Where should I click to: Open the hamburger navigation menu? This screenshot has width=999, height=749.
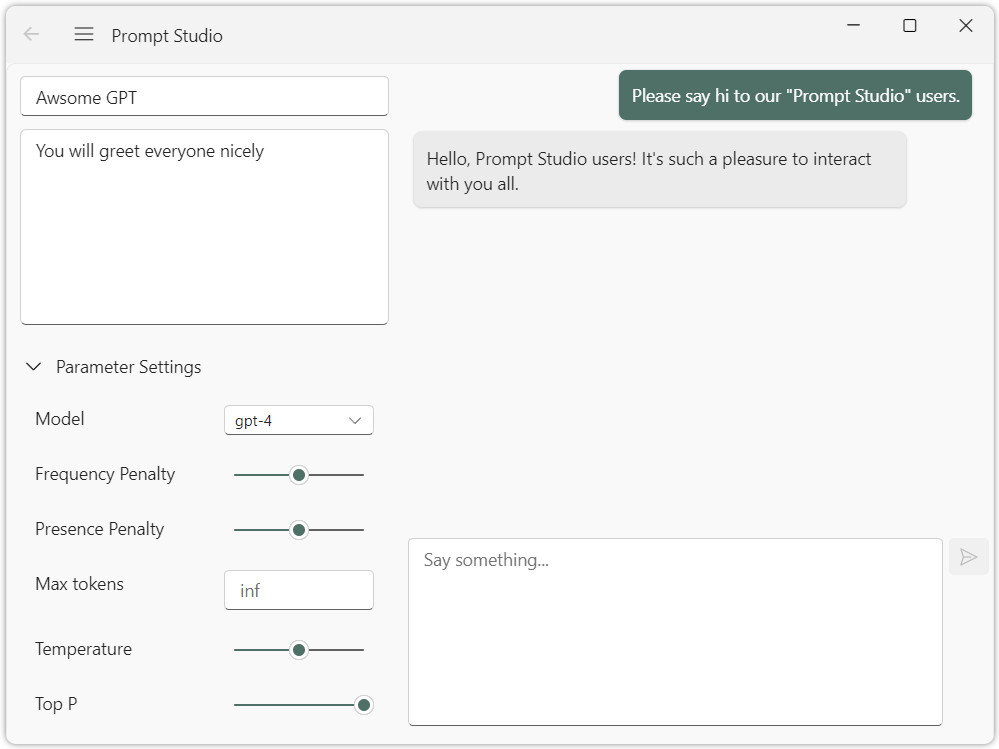click(x=84, y=34)
